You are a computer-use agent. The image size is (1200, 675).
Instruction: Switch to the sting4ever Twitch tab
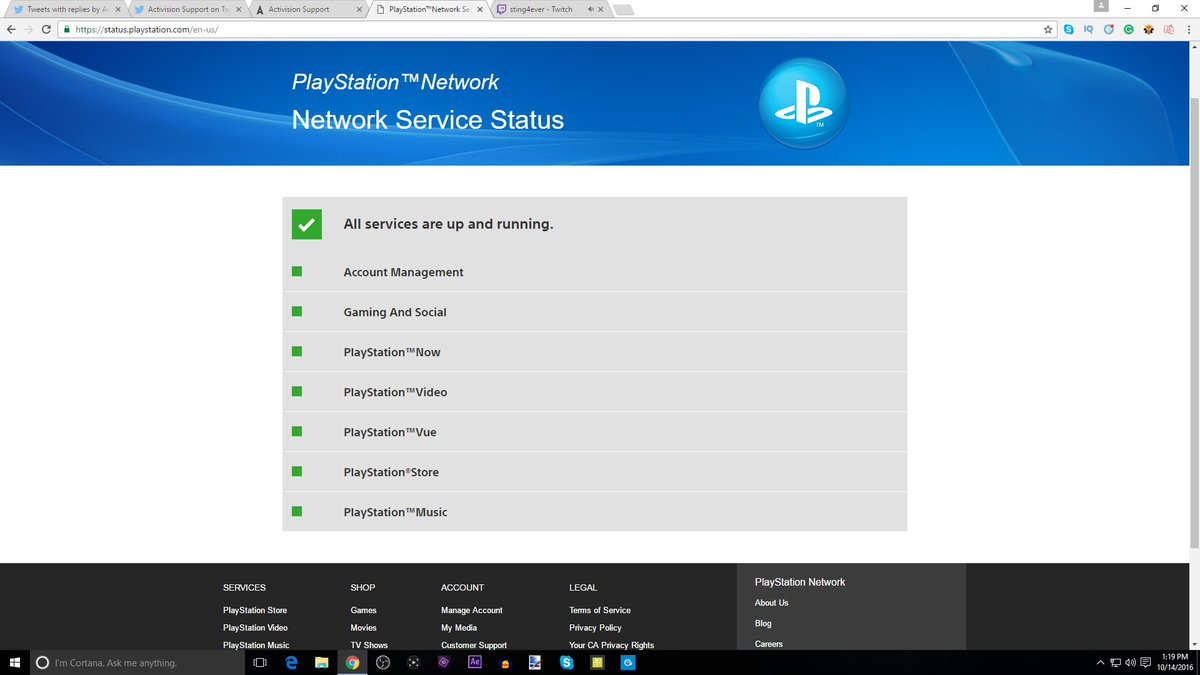[x=549, y=9]
